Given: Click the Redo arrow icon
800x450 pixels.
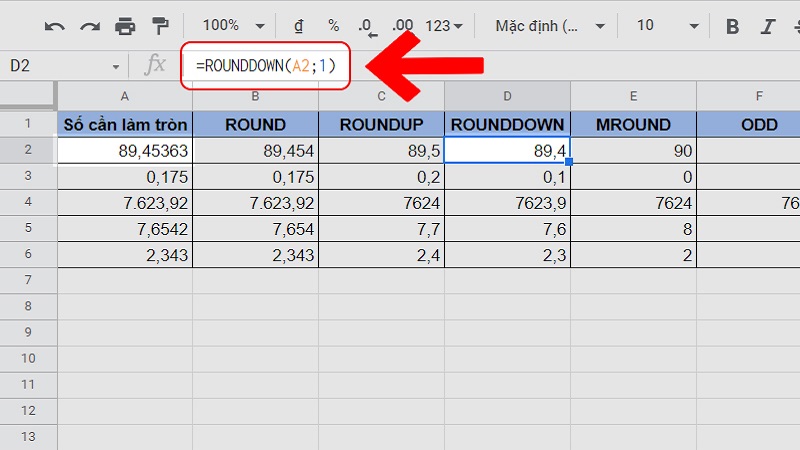Looking at the screenshot, I should click(90, 26).
